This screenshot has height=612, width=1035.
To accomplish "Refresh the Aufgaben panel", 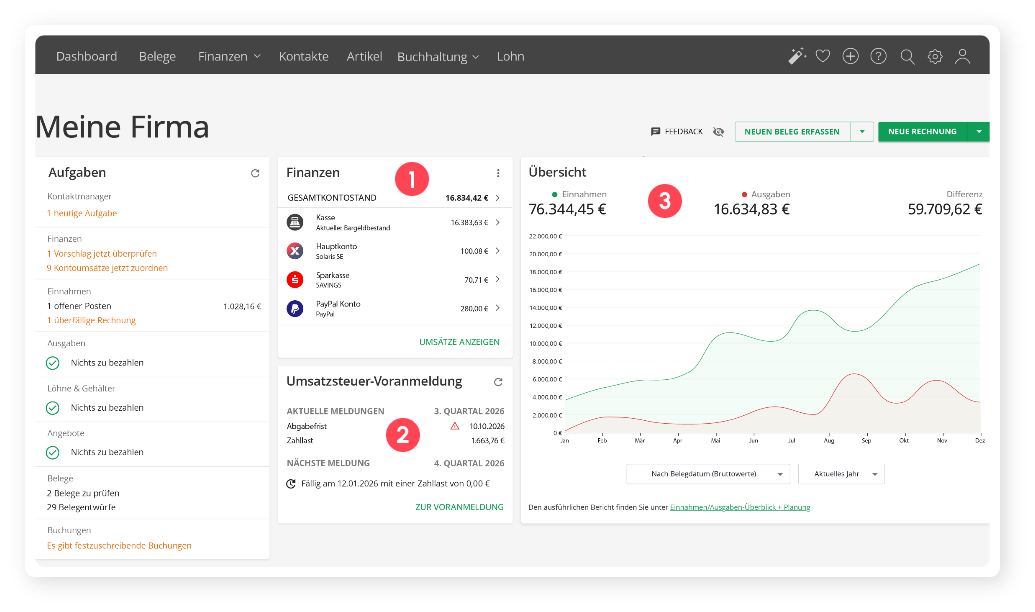I will tap(255, 173).
